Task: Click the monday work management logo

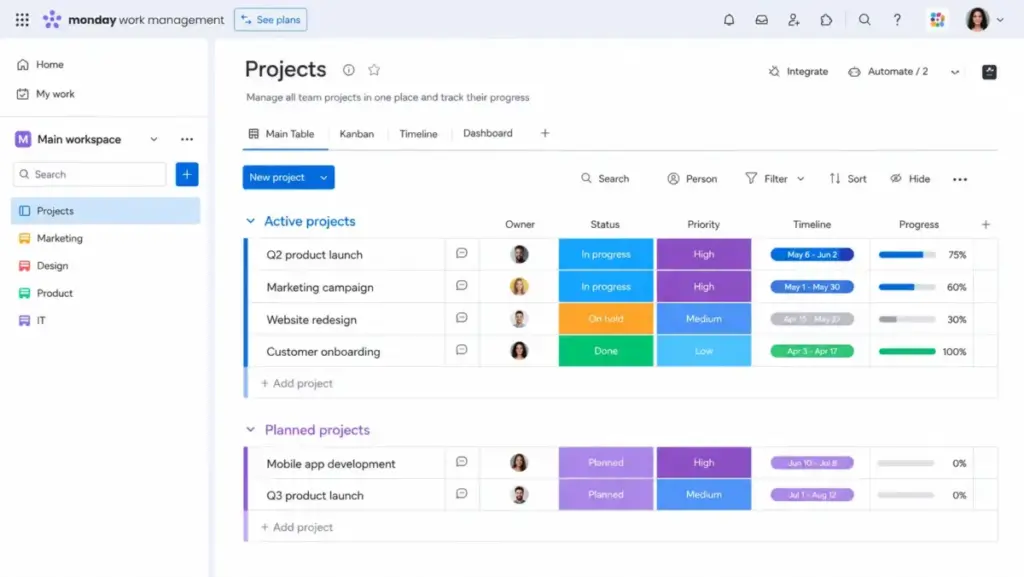Action: pyautogui.click(x=133, y=20)
